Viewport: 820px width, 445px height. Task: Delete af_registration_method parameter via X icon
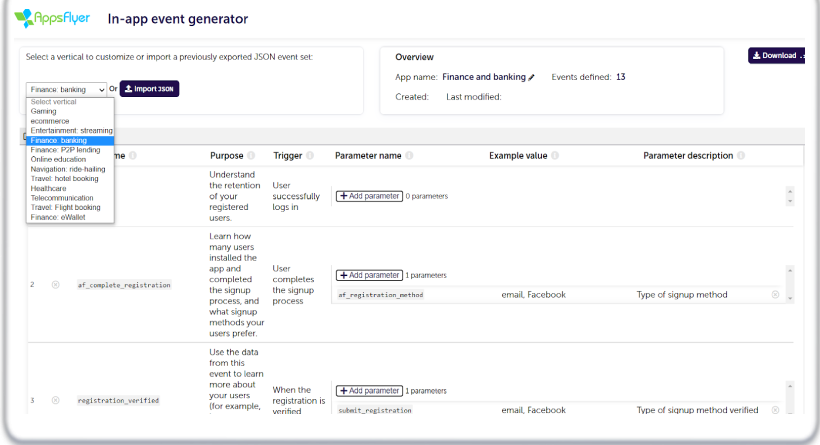(x=776, y=294)
